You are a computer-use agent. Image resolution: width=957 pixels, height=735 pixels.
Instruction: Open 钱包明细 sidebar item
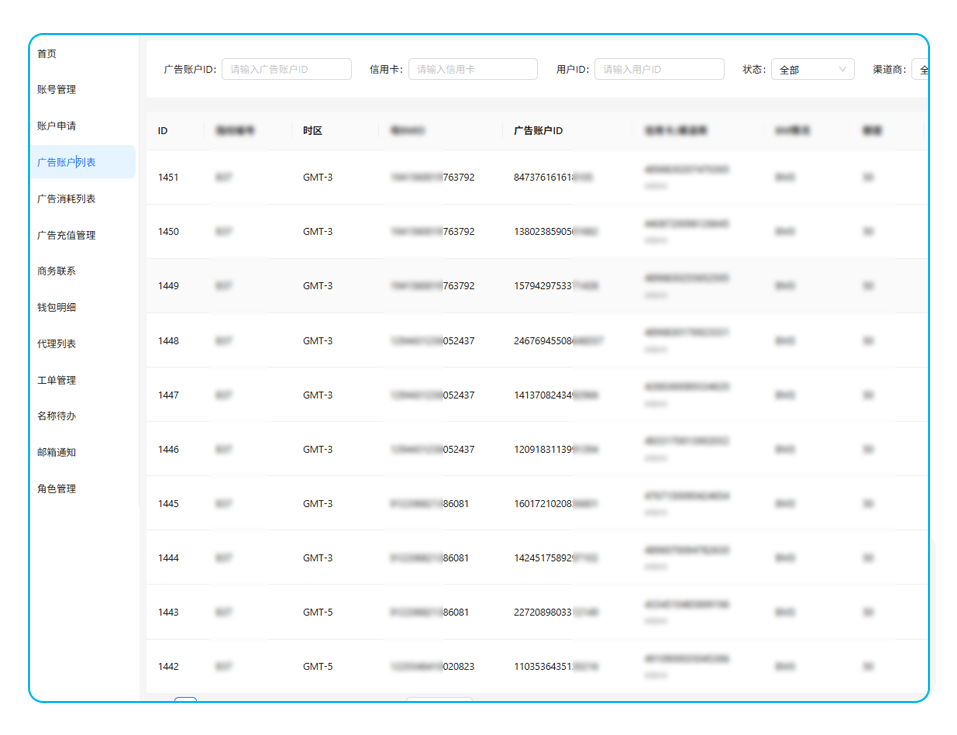pyautogui.click(x=56, y=307)
